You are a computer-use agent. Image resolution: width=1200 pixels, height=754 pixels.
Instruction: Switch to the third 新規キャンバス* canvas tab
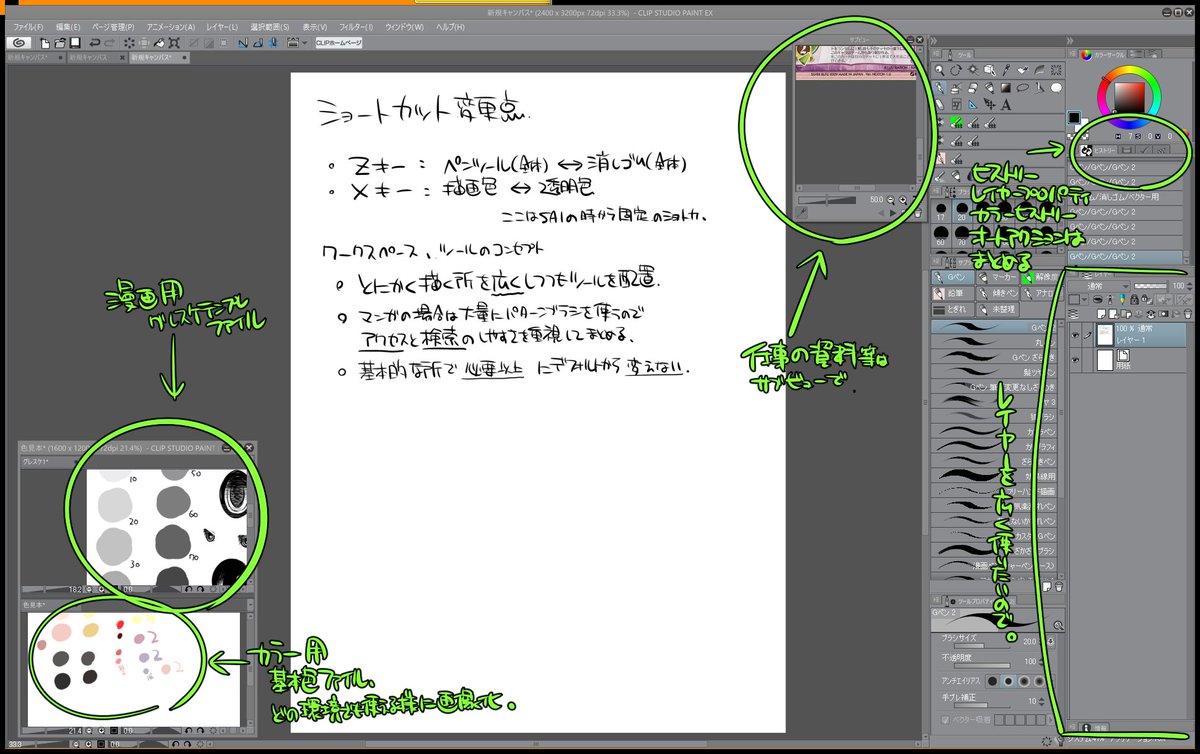[x=159, y=57]
